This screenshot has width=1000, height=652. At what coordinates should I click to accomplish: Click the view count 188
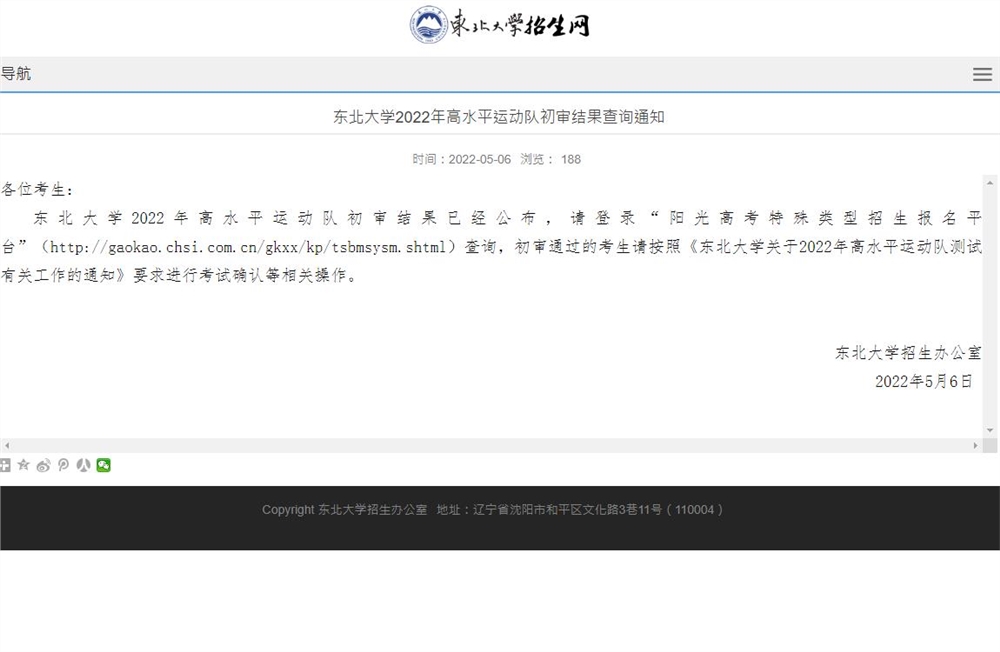(571, 159)
